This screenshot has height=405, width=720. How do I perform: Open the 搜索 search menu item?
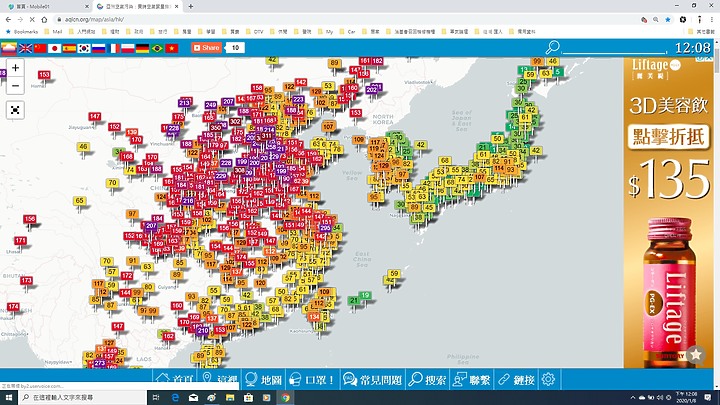[x=427, y=379]
